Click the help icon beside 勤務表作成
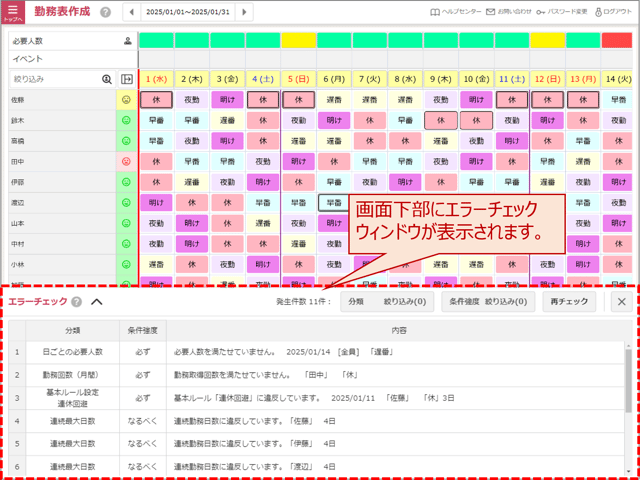 [x=105, y=12]
